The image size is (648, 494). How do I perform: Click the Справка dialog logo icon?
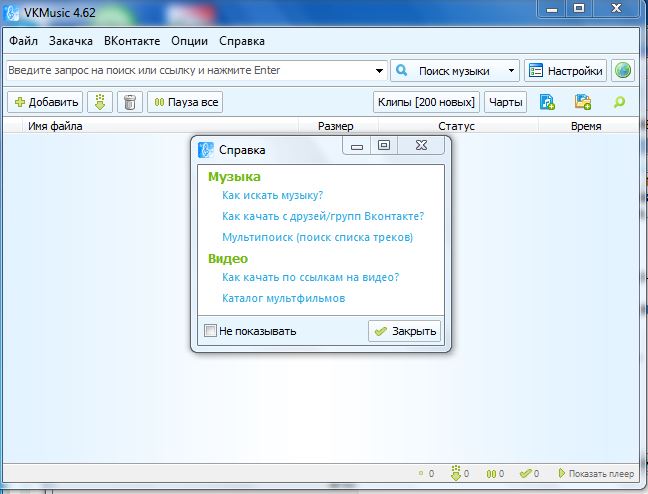click(206, 150)
